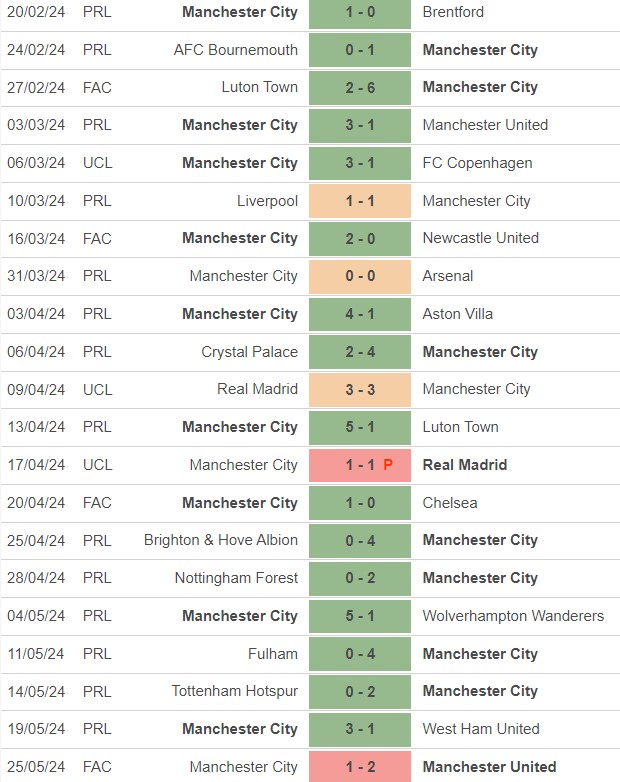This screenshot has height=782, width=620.
Task: Open Aston Villa team link
Action: click(x=457, y=314)
